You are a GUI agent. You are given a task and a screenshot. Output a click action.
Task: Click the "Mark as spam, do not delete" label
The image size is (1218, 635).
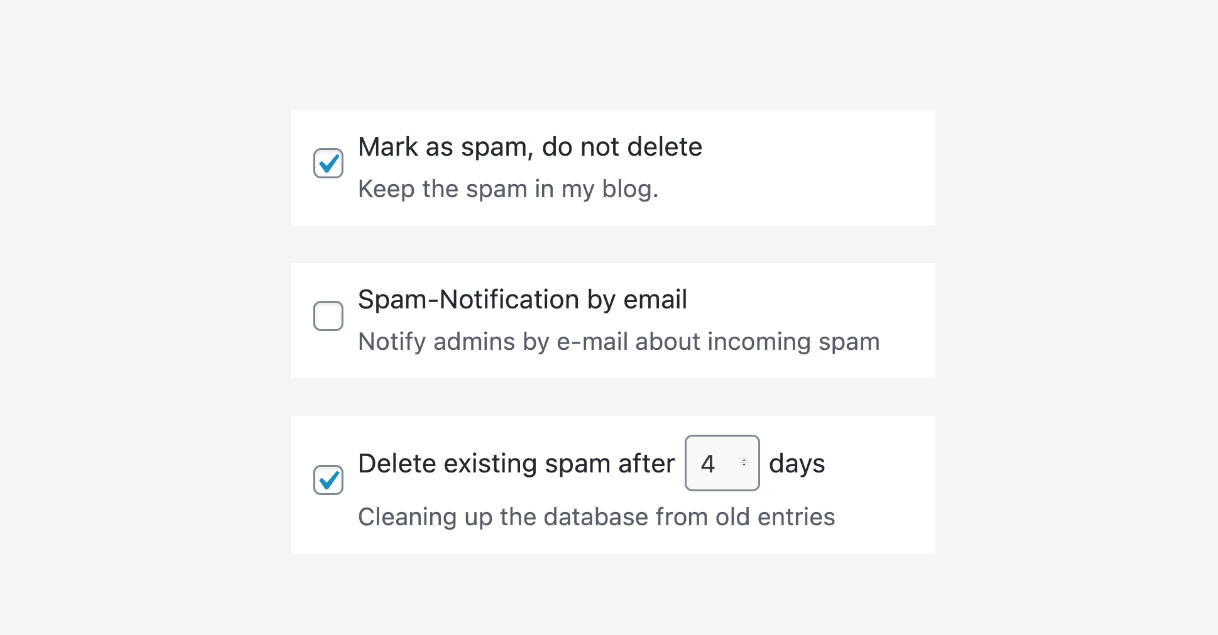pyautogui.click(x=530, y=147)
